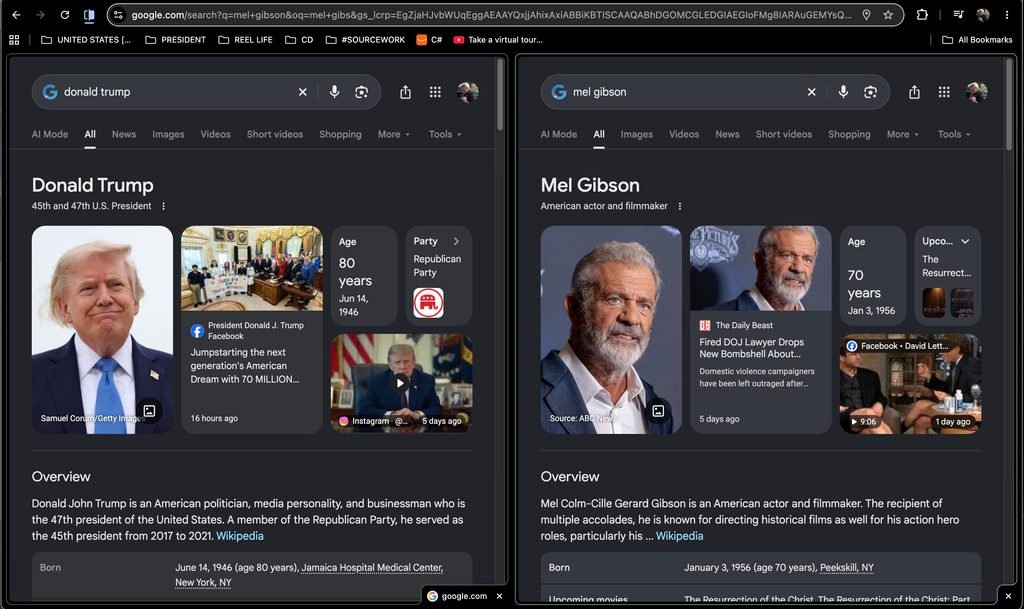This screenshot has width=1024, height=609.
Task: Open Google Lens in the mel gibson pane
Action: point(870,92)
